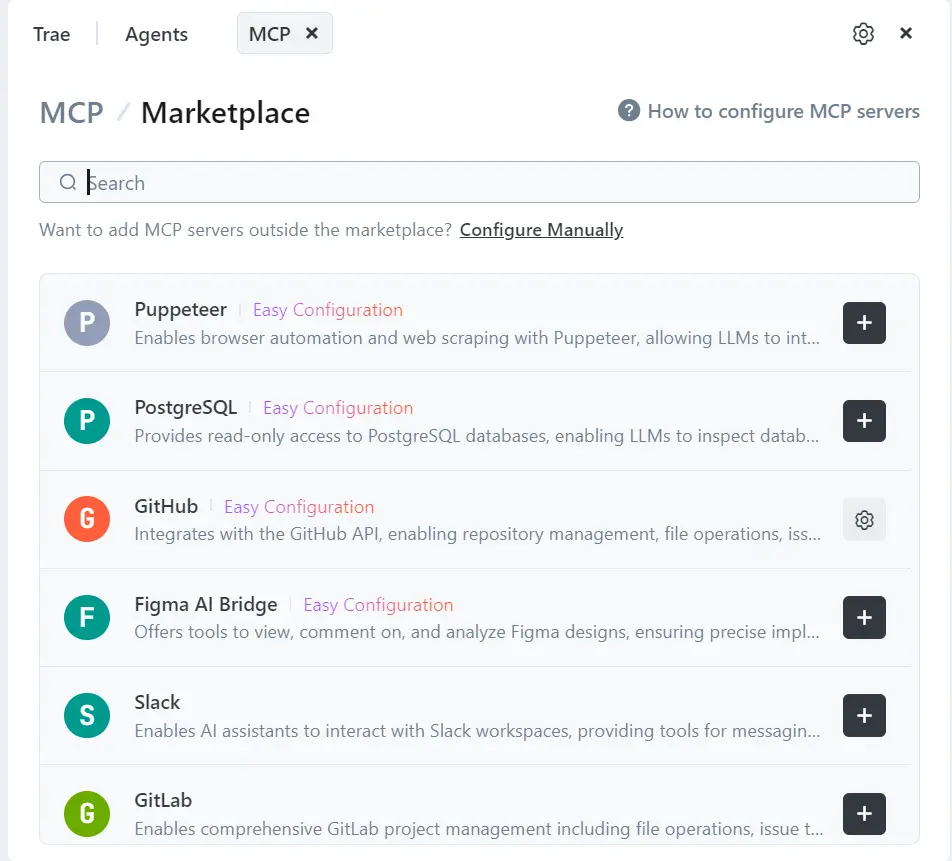Viewport: 952px width, 861px height.
Task: Click PostgreSQL's Easy Configuration label
Action: (338, 408)
